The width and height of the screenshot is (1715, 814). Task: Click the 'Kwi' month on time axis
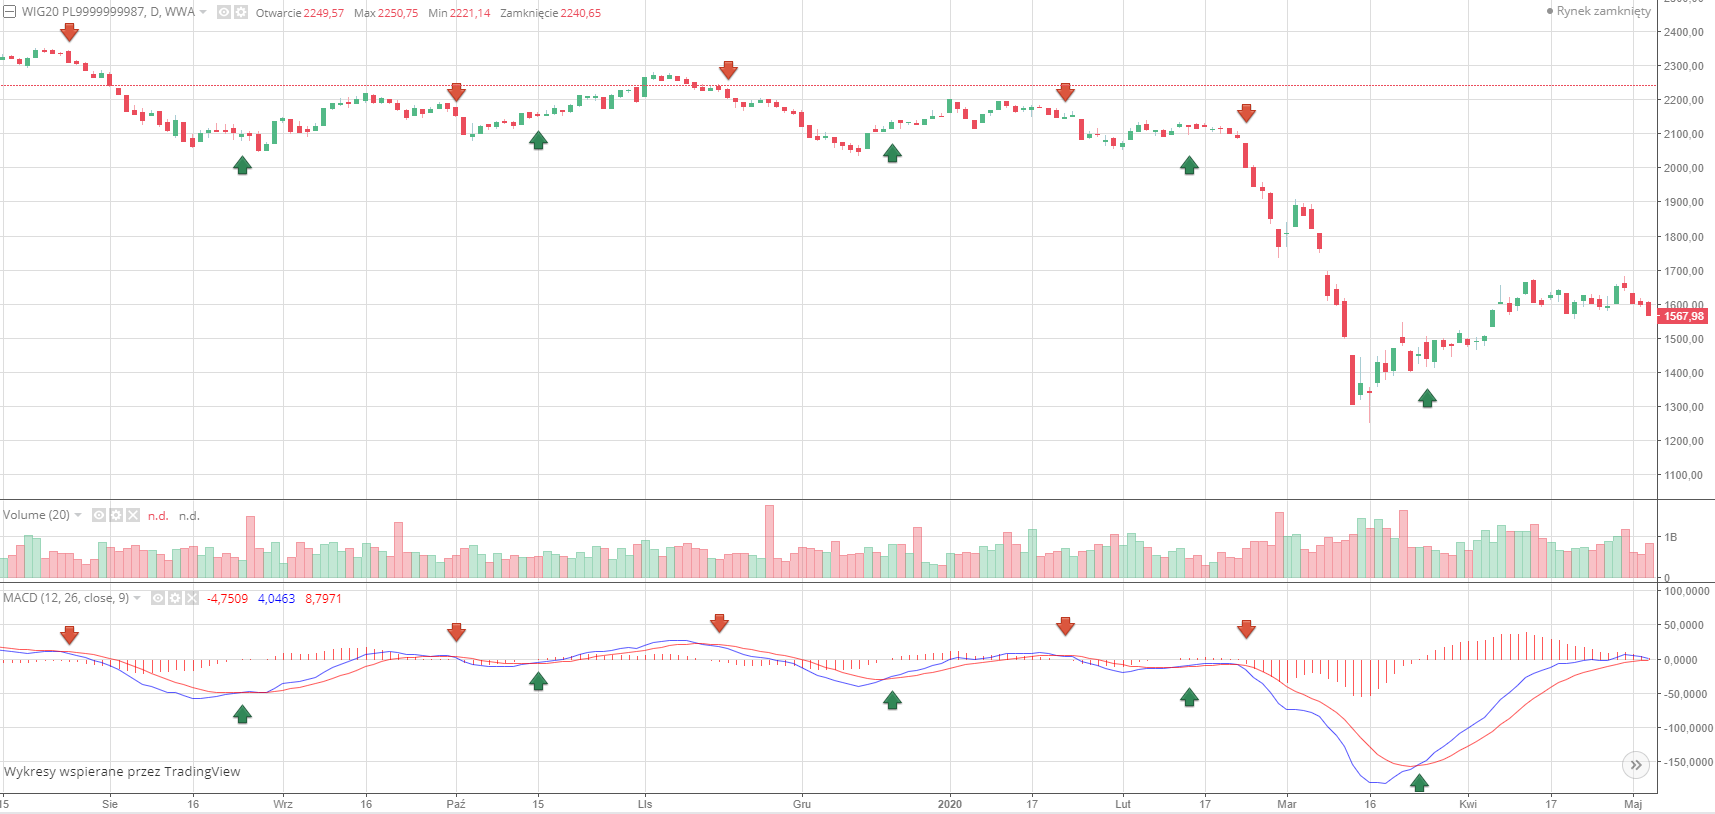1468,804
